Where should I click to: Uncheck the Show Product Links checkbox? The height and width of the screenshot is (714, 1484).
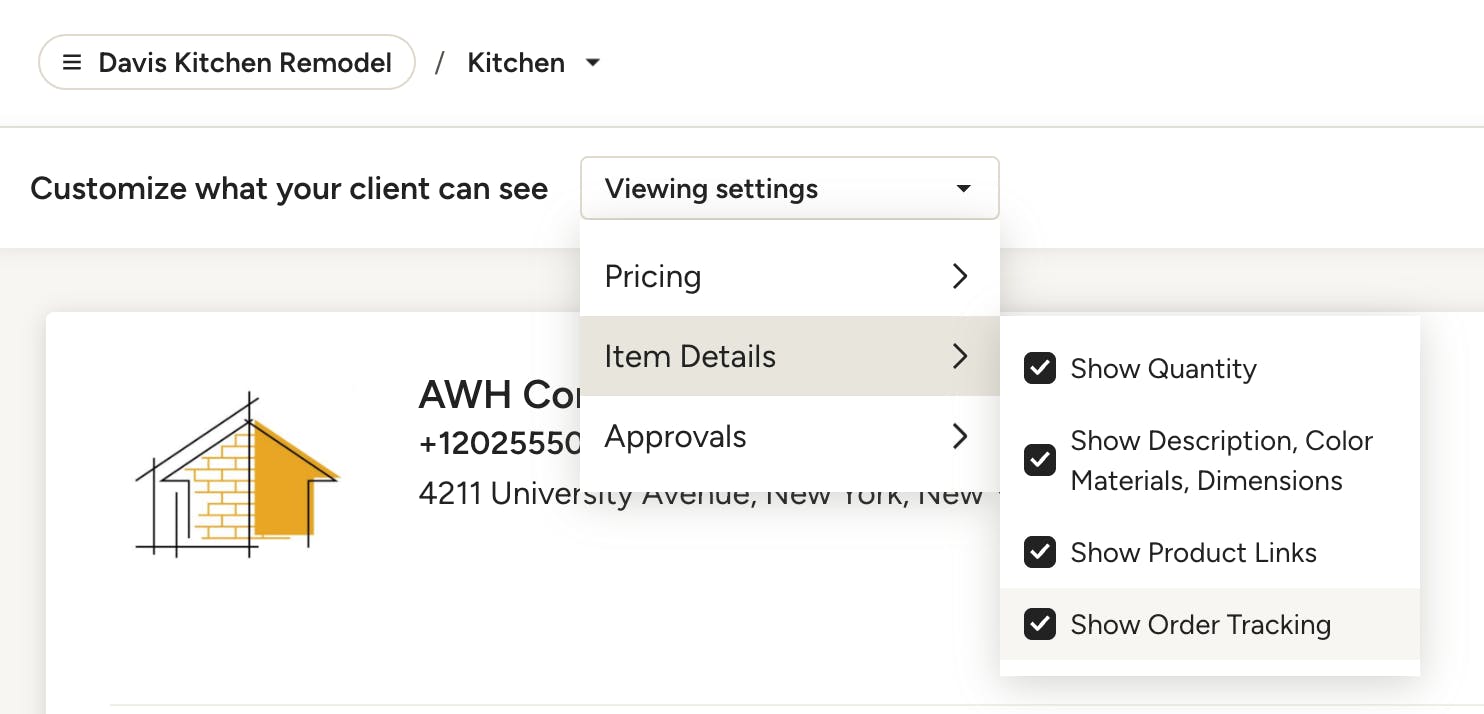click(x=1040, y=552)
